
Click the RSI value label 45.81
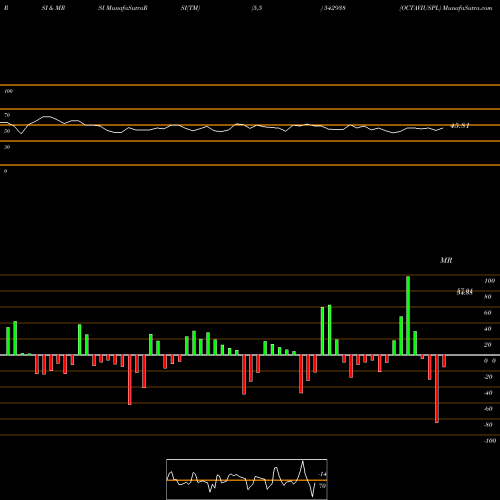coord(460,126)
